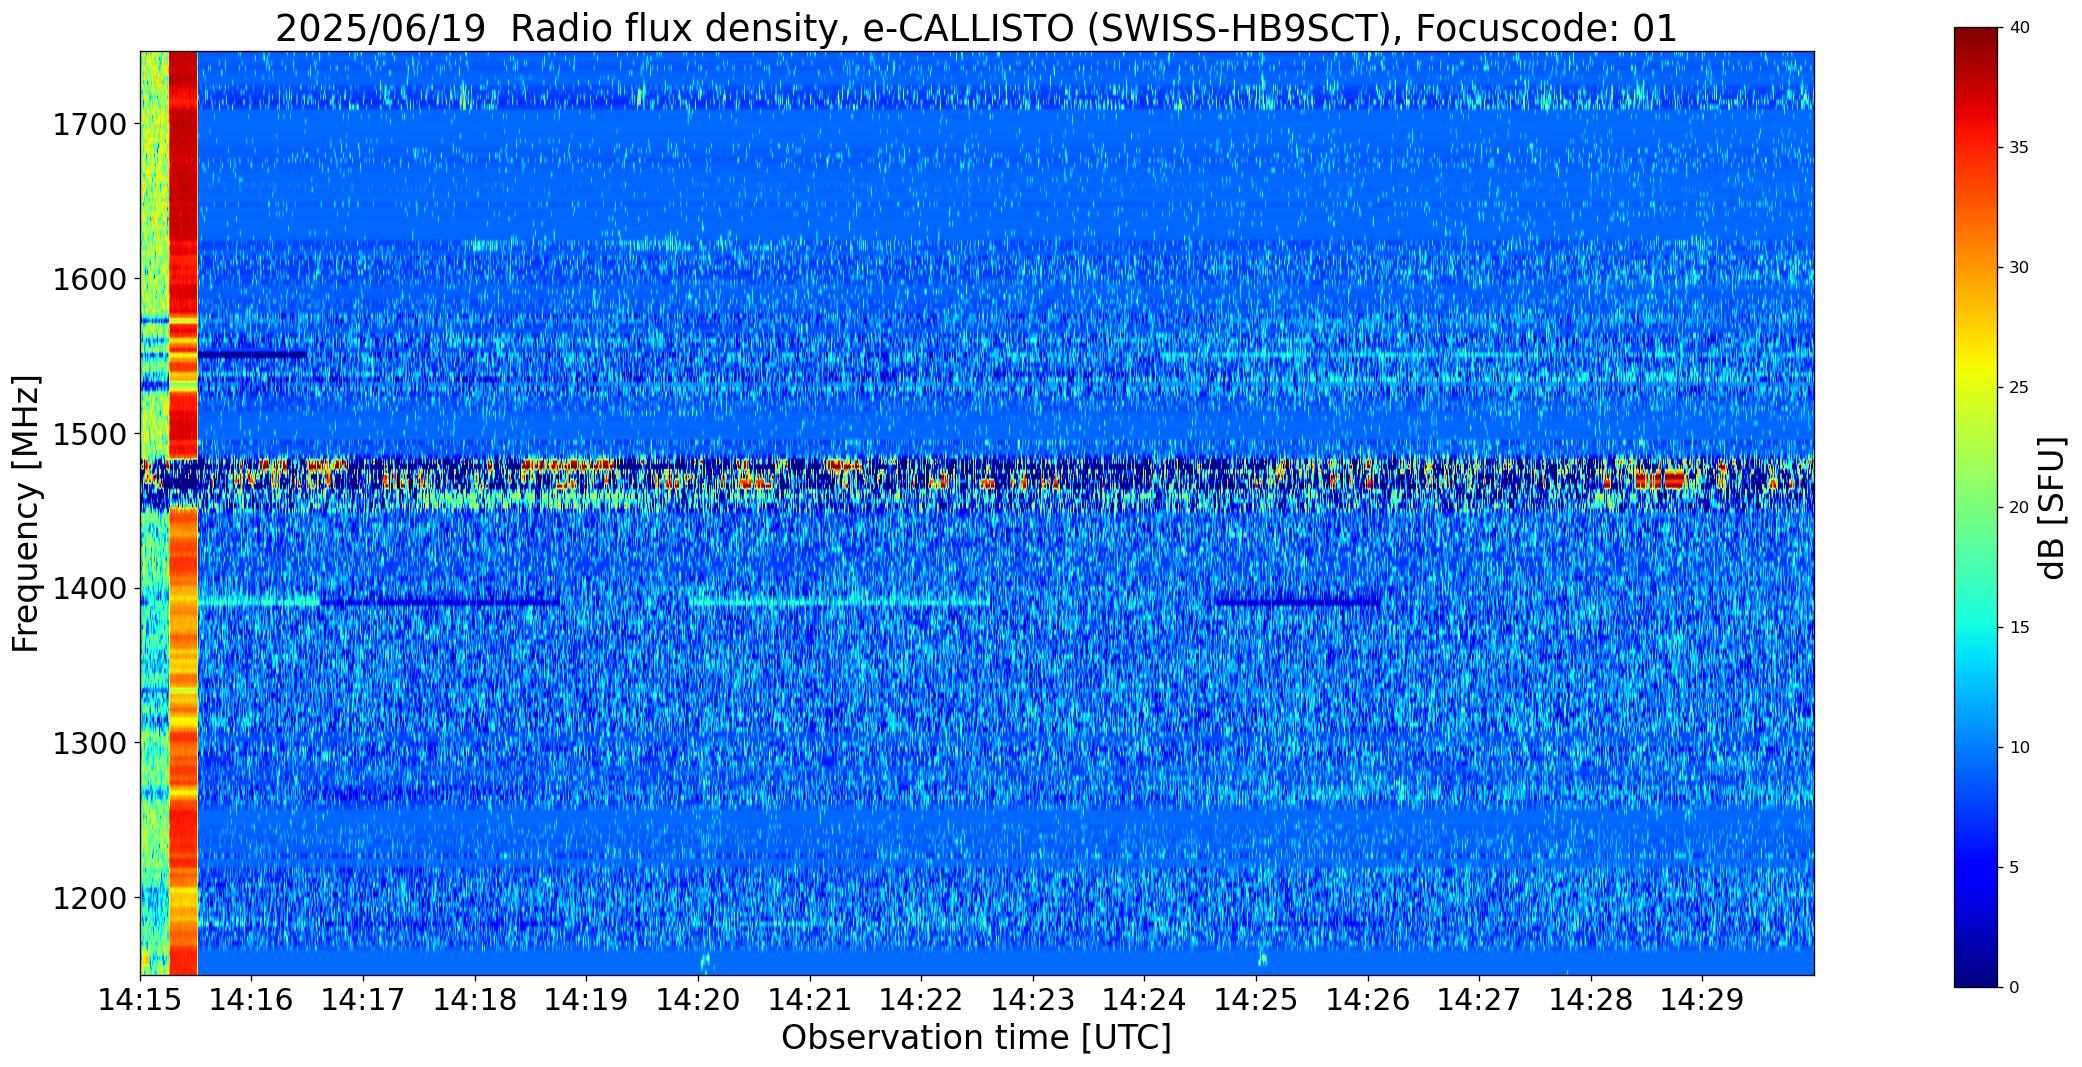Click the 14:27 time tick label

click(1479, 999)
